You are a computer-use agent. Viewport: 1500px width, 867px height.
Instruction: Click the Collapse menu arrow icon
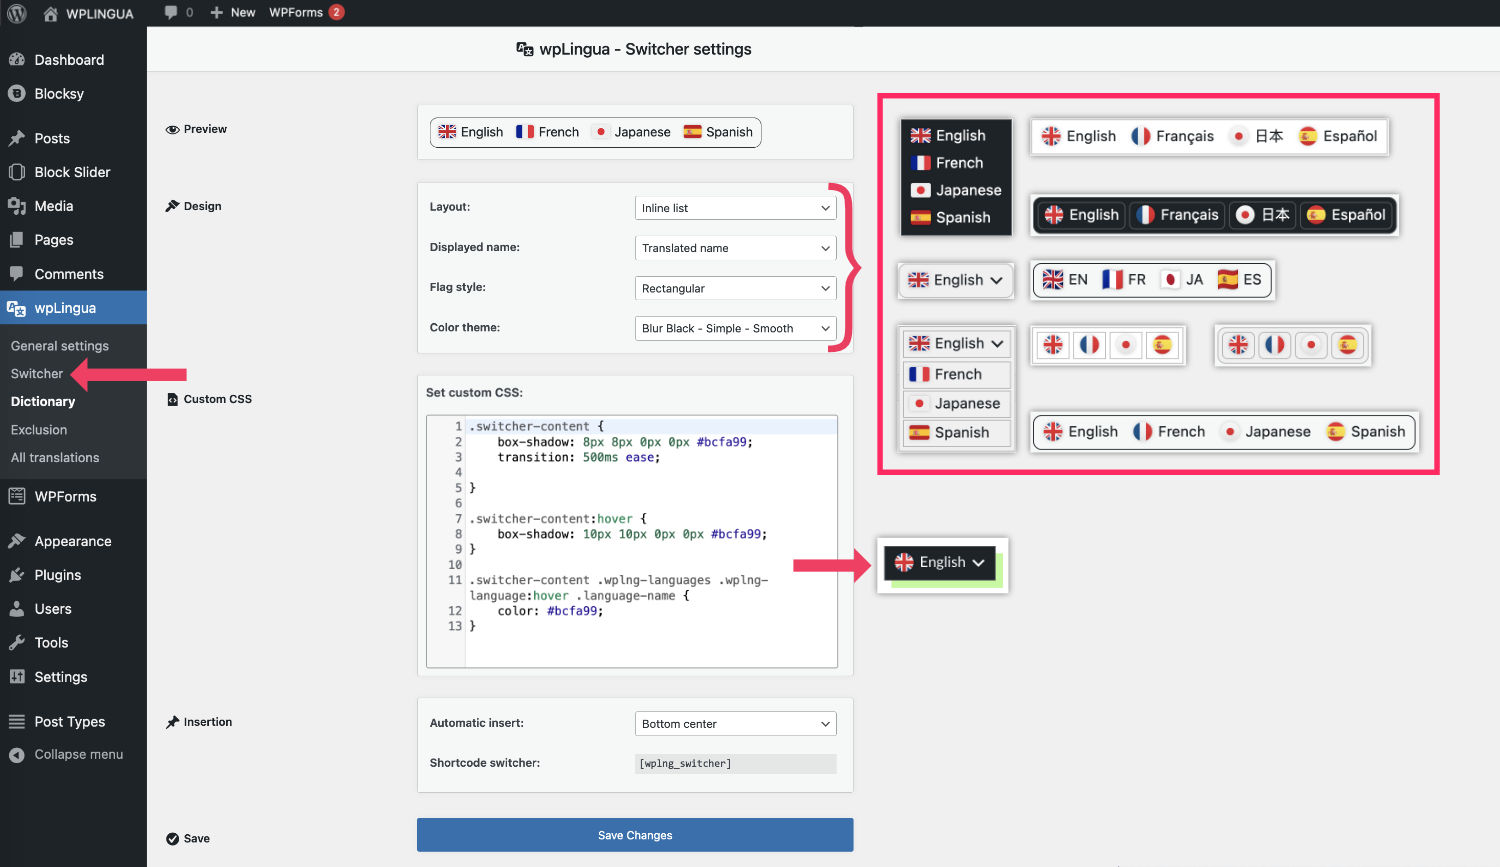point(17,755)
